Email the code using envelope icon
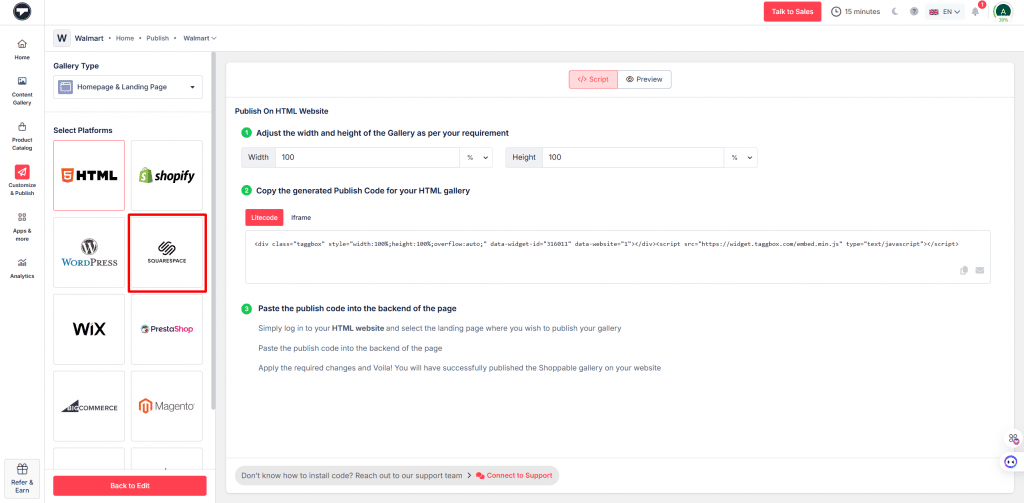Image resolution: width=1024 pixels, height=503 pixels. pyautogui.click(x=979, y=270)
